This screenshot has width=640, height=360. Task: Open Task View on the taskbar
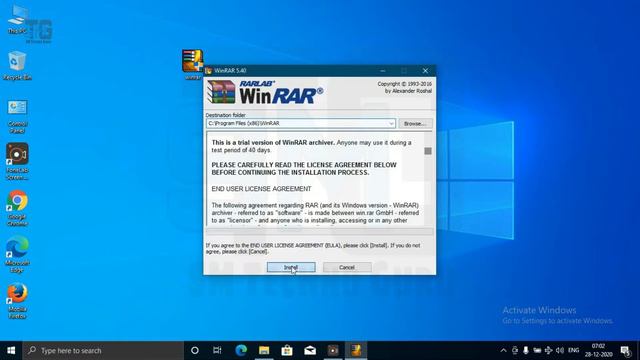[217, 351]
